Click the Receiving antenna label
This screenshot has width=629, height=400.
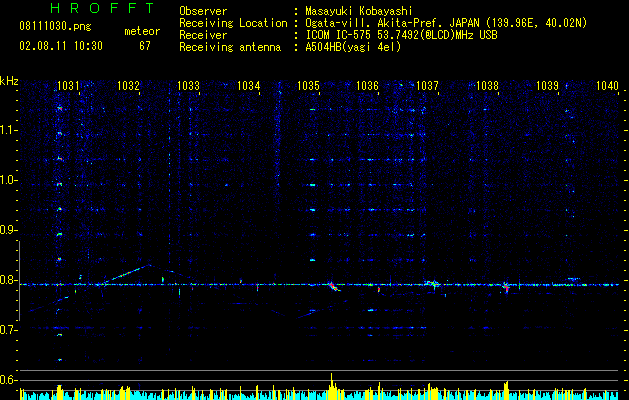tap(230, 47)
